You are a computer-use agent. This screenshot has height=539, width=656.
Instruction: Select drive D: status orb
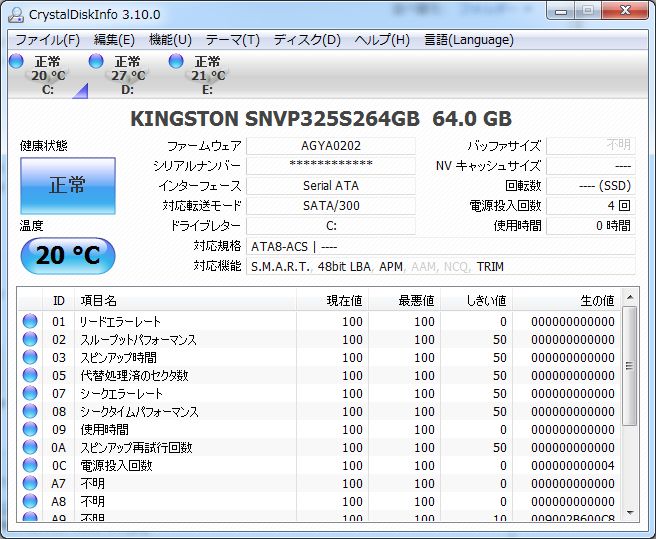tap(96, 61)
